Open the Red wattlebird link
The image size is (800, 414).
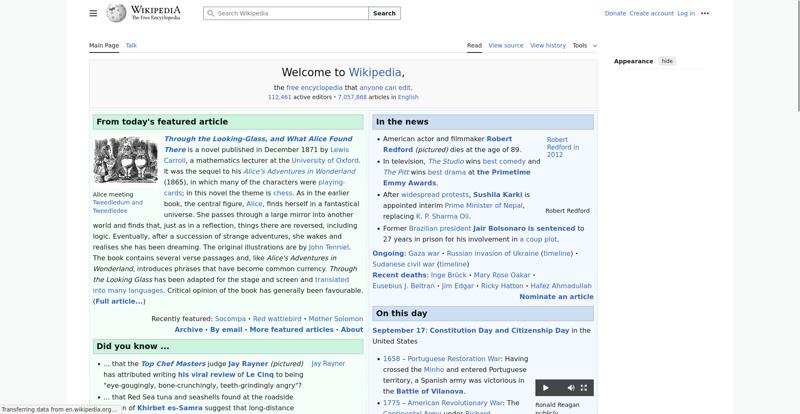(277, 319)
